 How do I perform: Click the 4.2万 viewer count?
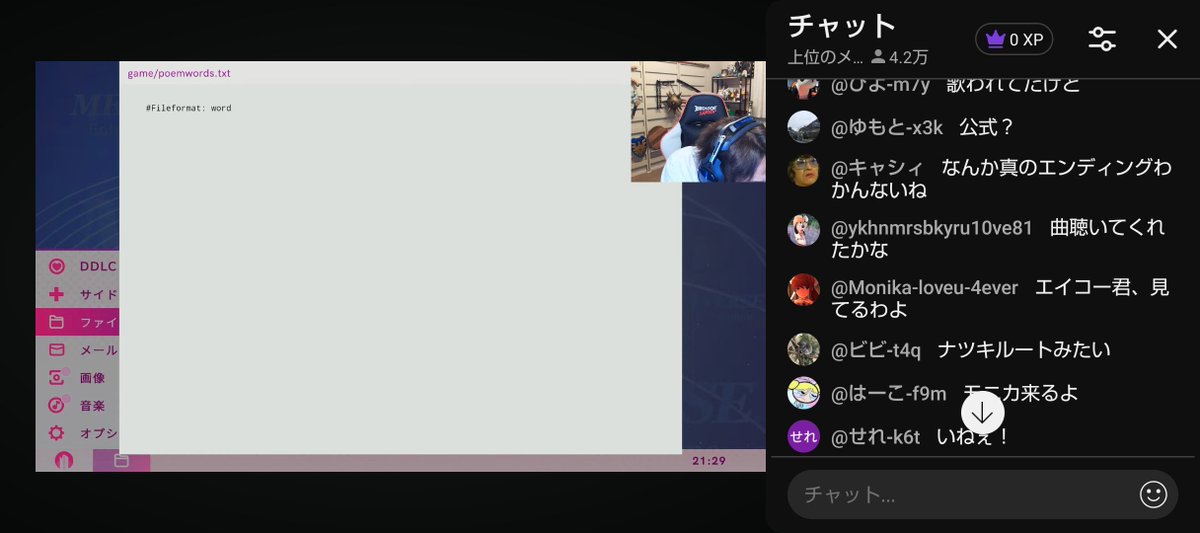point(900,57)
